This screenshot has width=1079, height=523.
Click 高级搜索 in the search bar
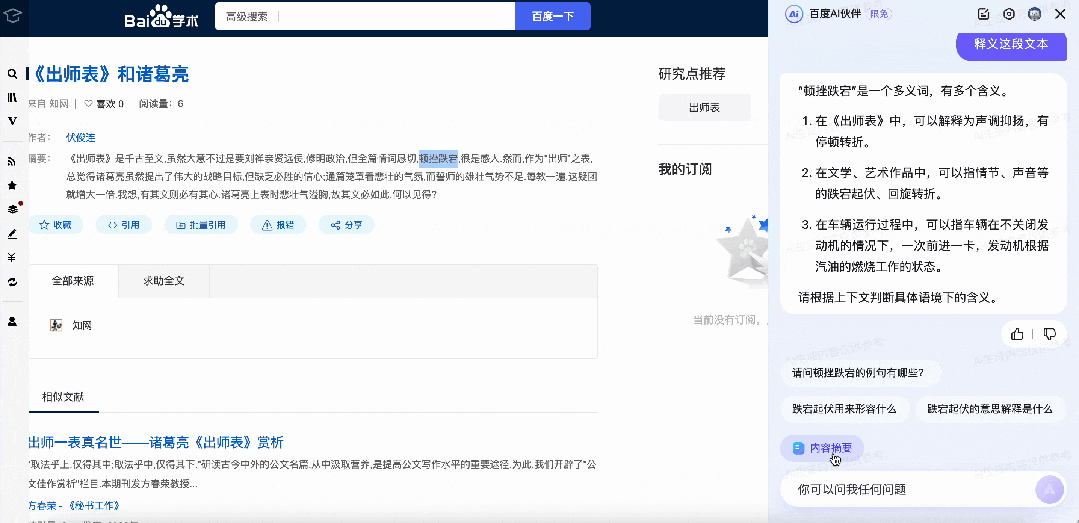point(246,17)
